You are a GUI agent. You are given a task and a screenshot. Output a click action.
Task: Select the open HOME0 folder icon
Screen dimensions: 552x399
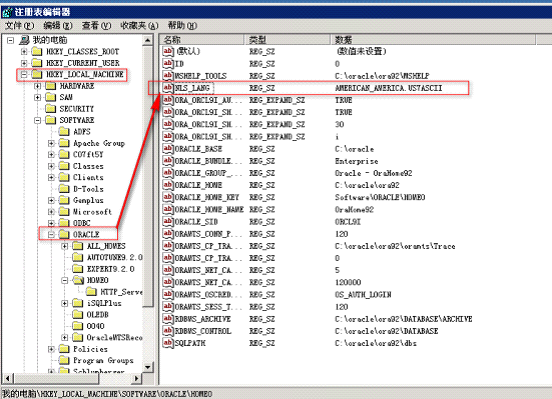pyautogui.click(x=78, y=280)
